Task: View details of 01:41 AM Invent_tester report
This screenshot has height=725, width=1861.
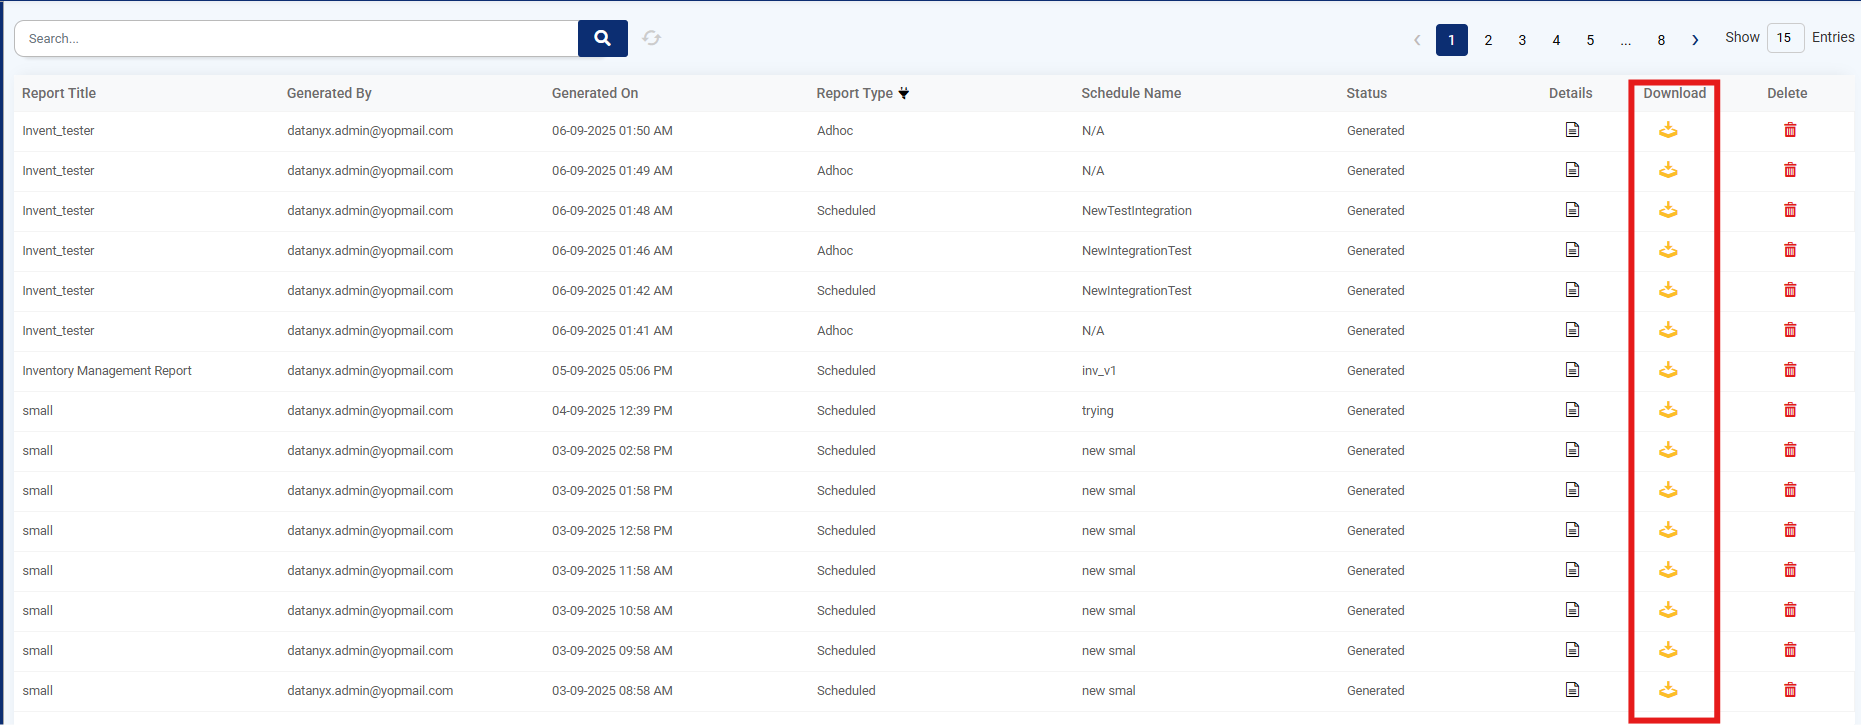Action: (1572, 330)
